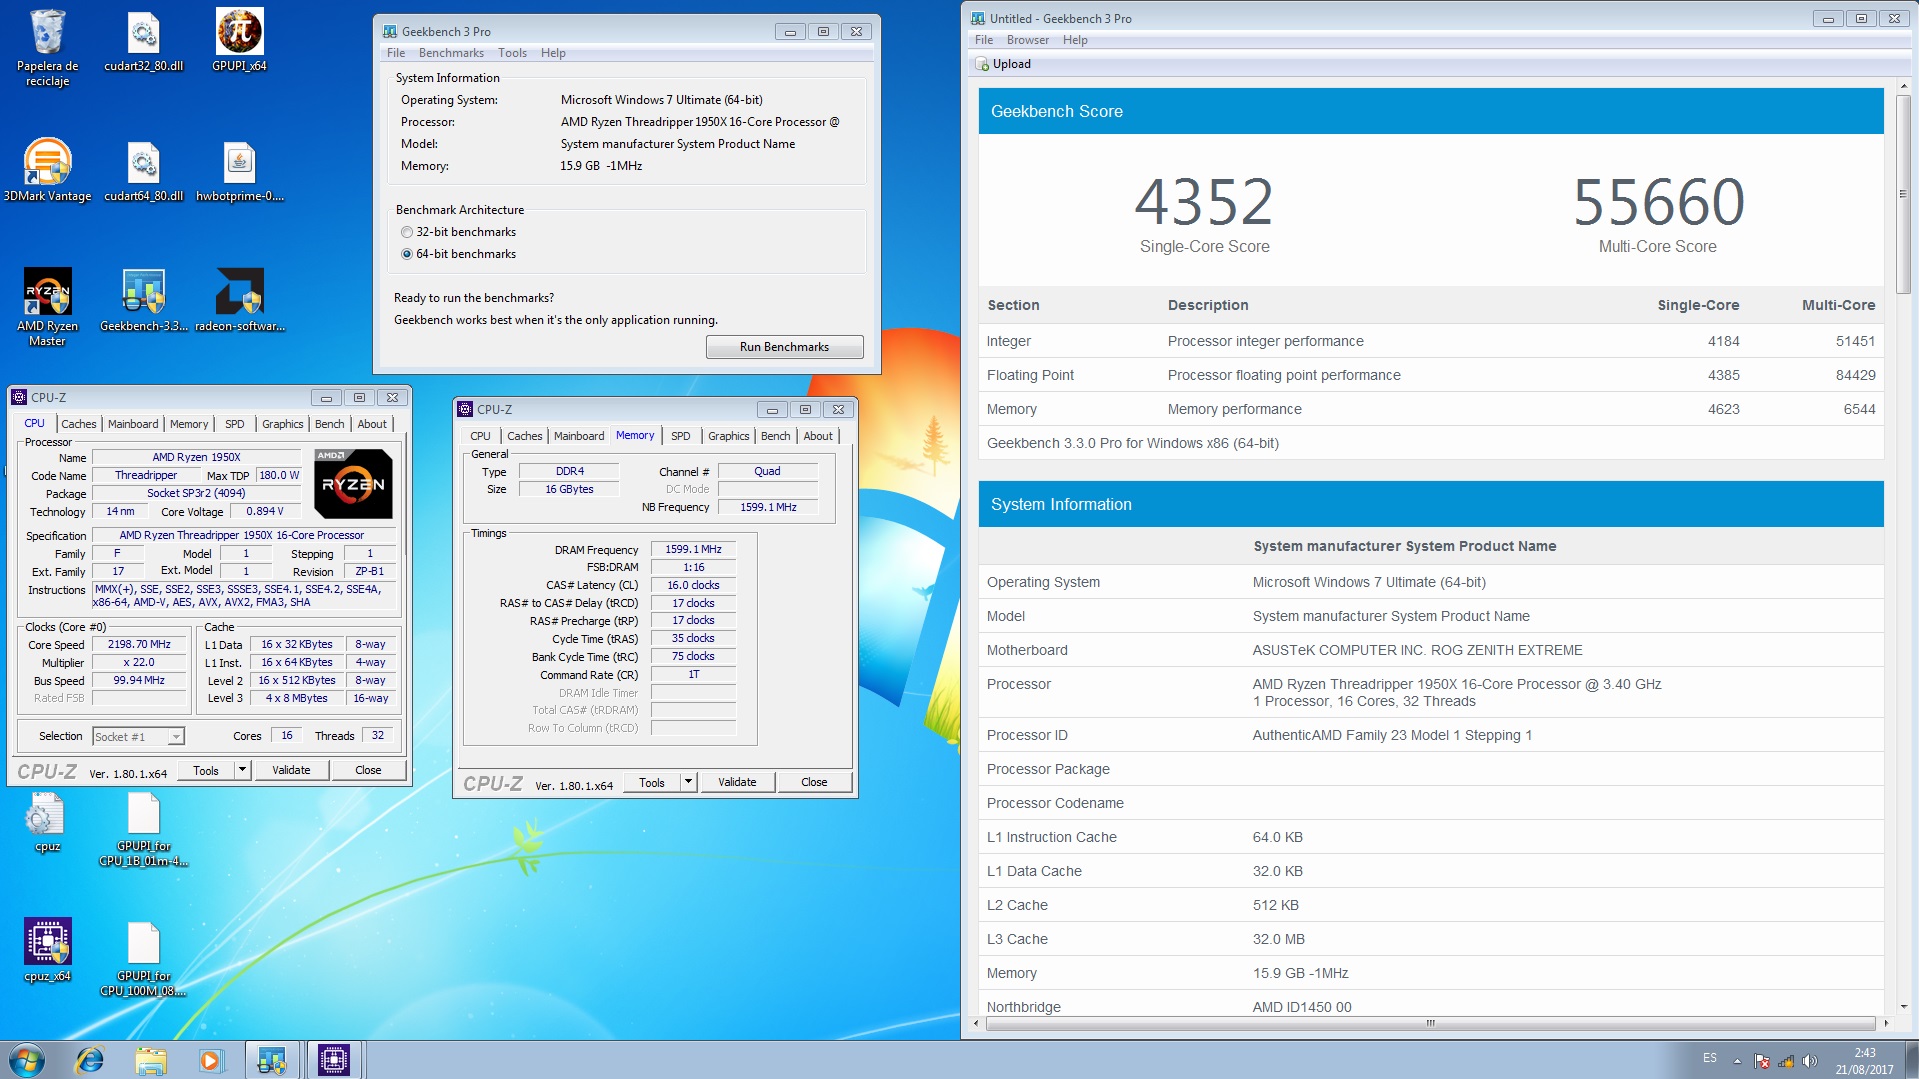Click horizontal scrollbar in Geekbench results

point(1430,1023)
